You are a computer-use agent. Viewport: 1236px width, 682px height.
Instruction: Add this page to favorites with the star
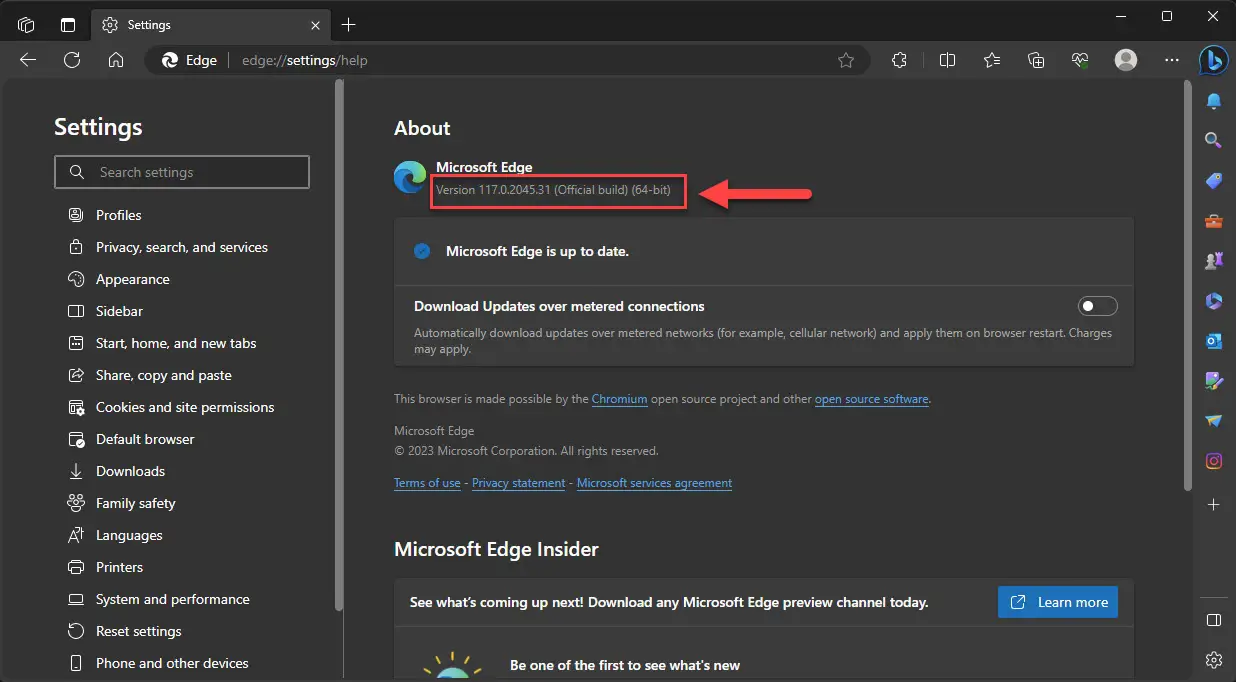[846, 60]
